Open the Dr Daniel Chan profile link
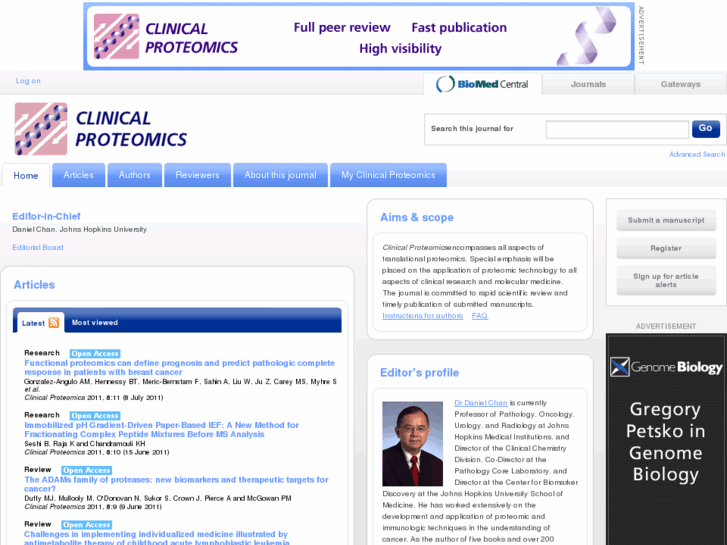727x545 pixels. pyautogui.click(x=481, y=403)
